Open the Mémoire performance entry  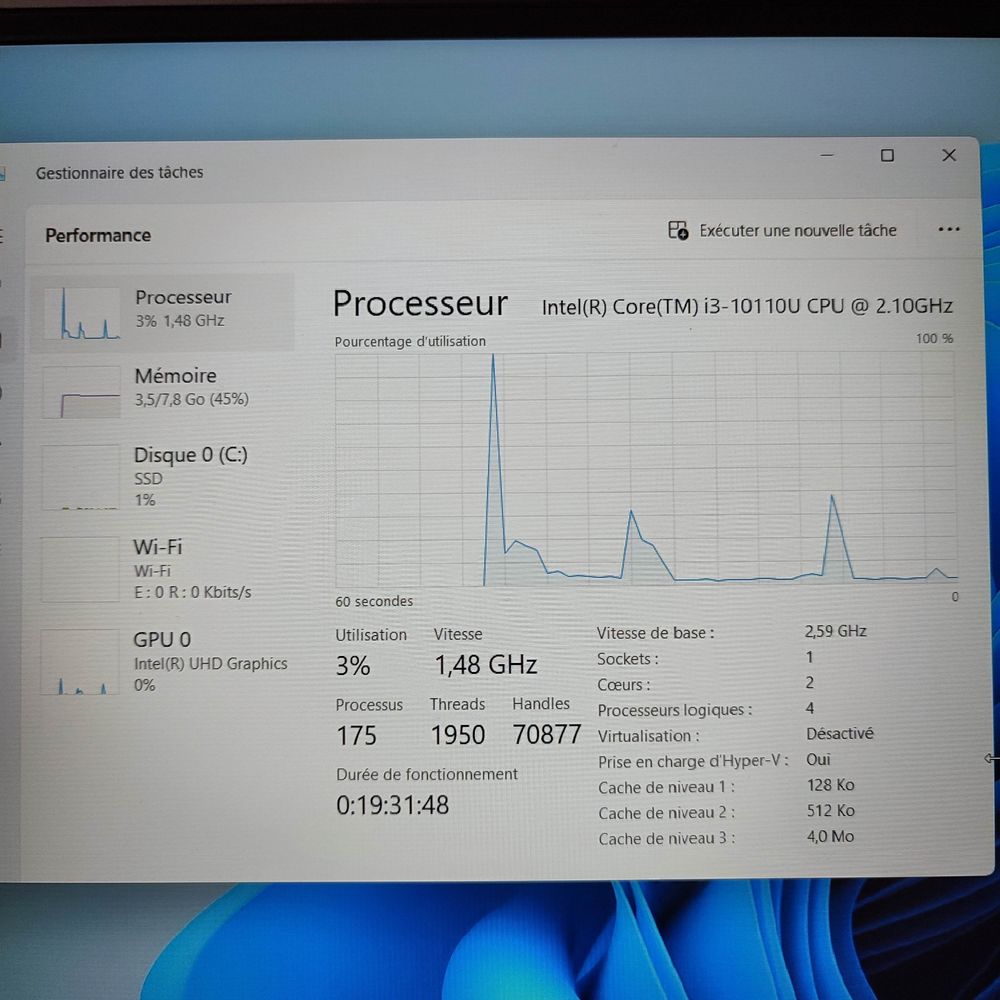pyautogui.click(x=163, y=391)
